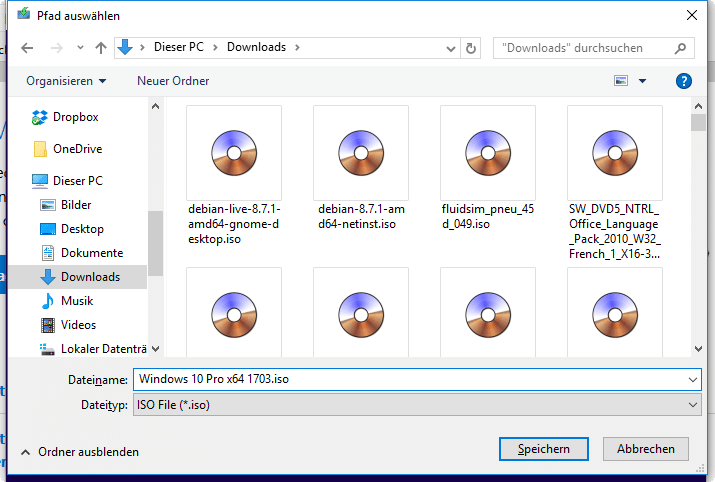This screenshot has height=482, width=715.
Task: Open the Dateiname dropdown arrow
Action: pyautogui.click(x=693, y=380)
